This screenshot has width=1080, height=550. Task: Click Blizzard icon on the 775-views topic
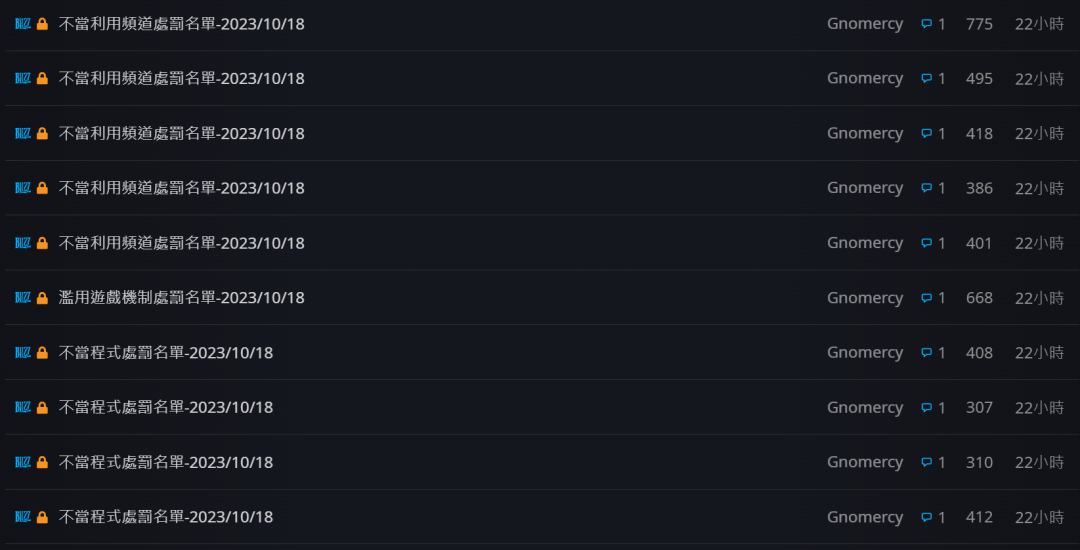click(x=23, y=24)
